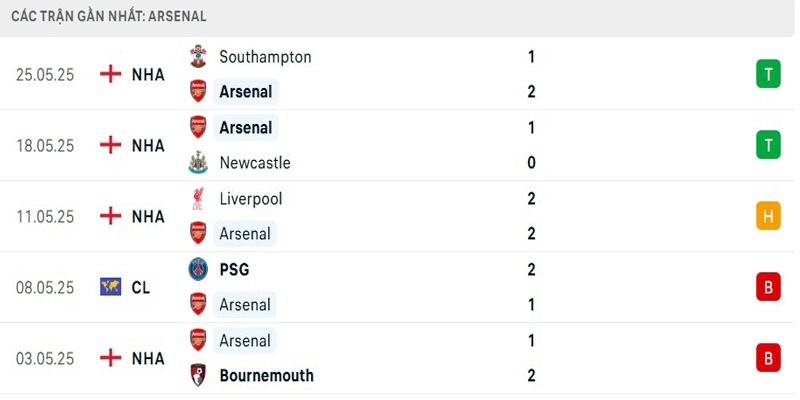Click orange H badge for Liverpool match

click(x=768, y=216)
